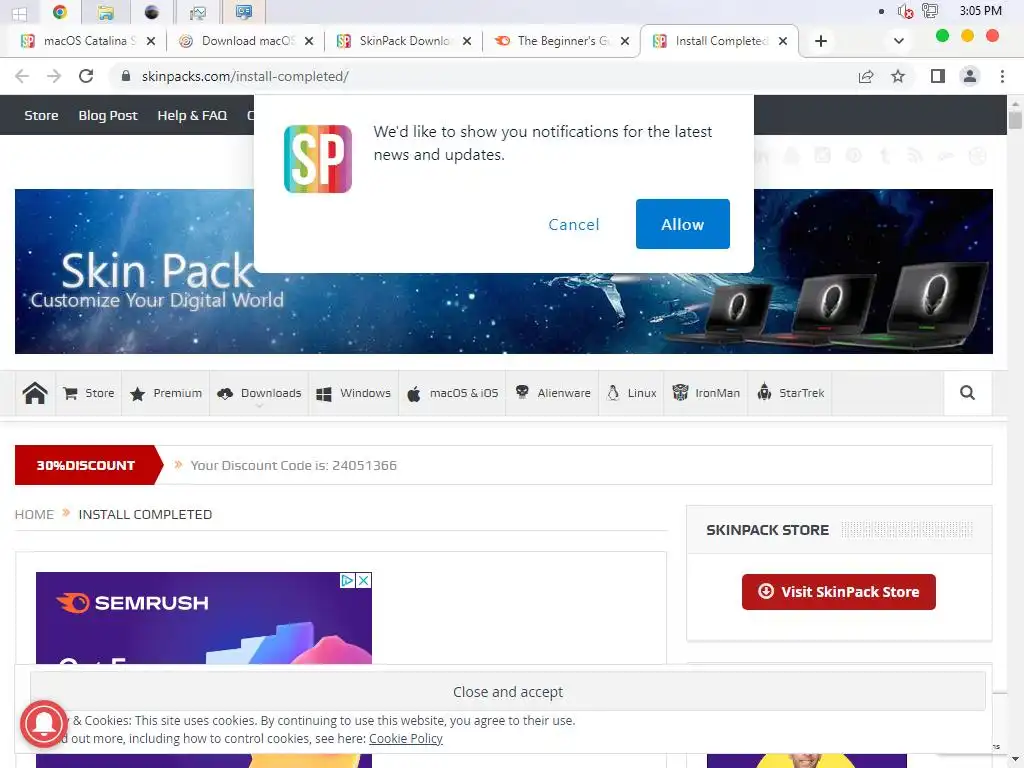1024x768 pixels.
Task: Open Chrome from taskbar
Action: tap(59, 12)
